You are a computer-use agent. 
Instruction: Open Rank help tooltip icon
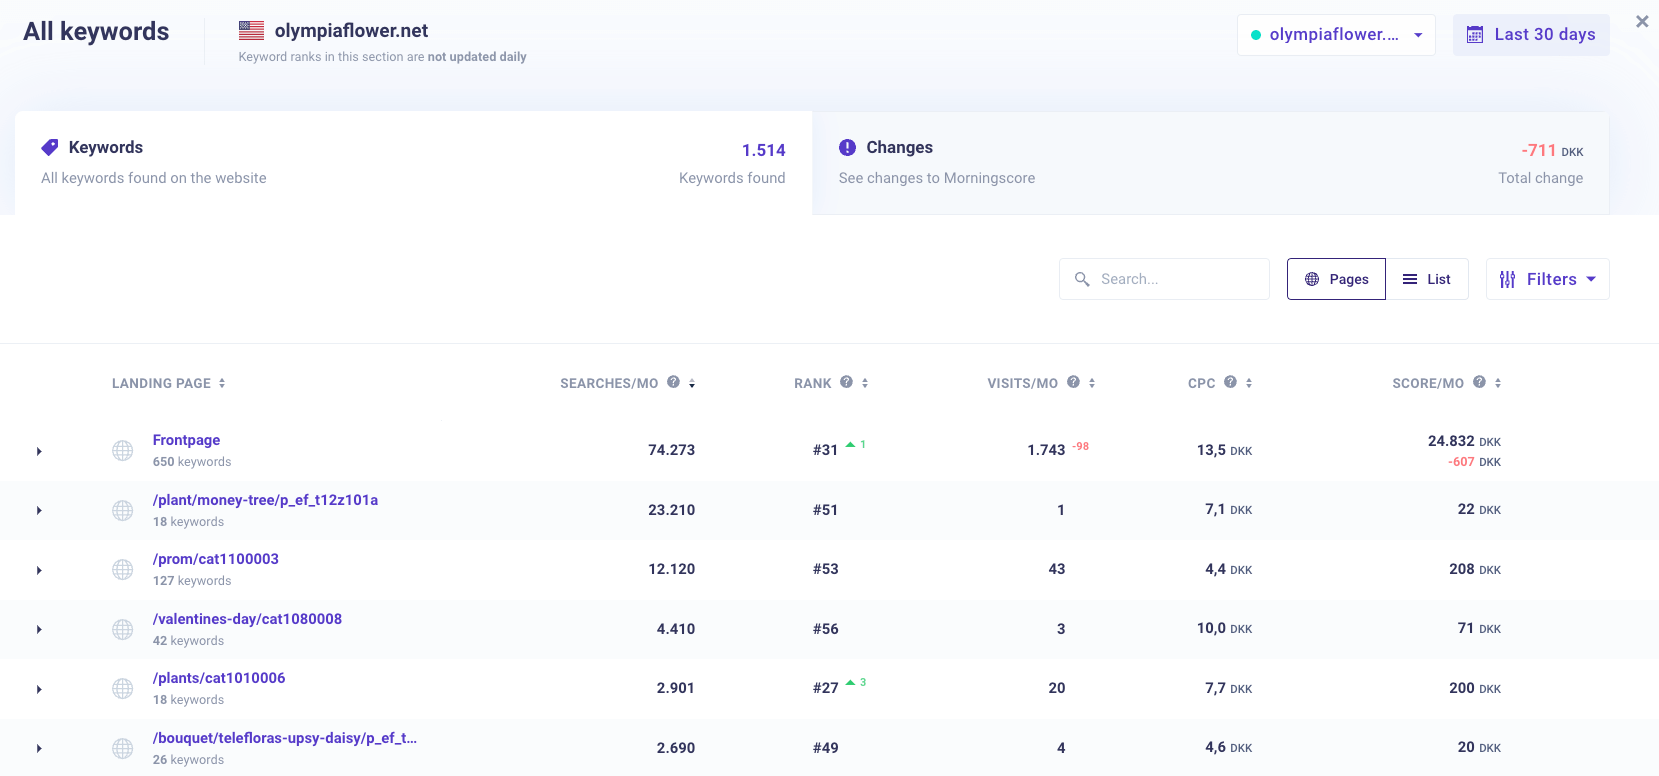click(x=847, y=382)
